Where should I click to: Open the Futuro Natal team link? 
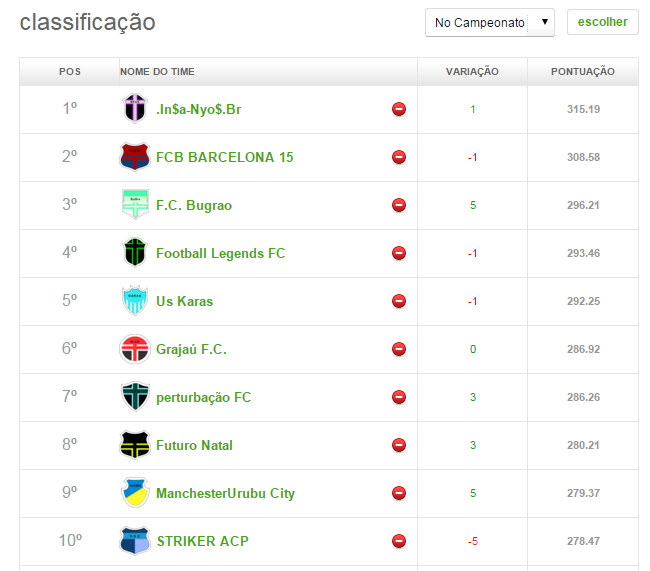coord(194,445)
